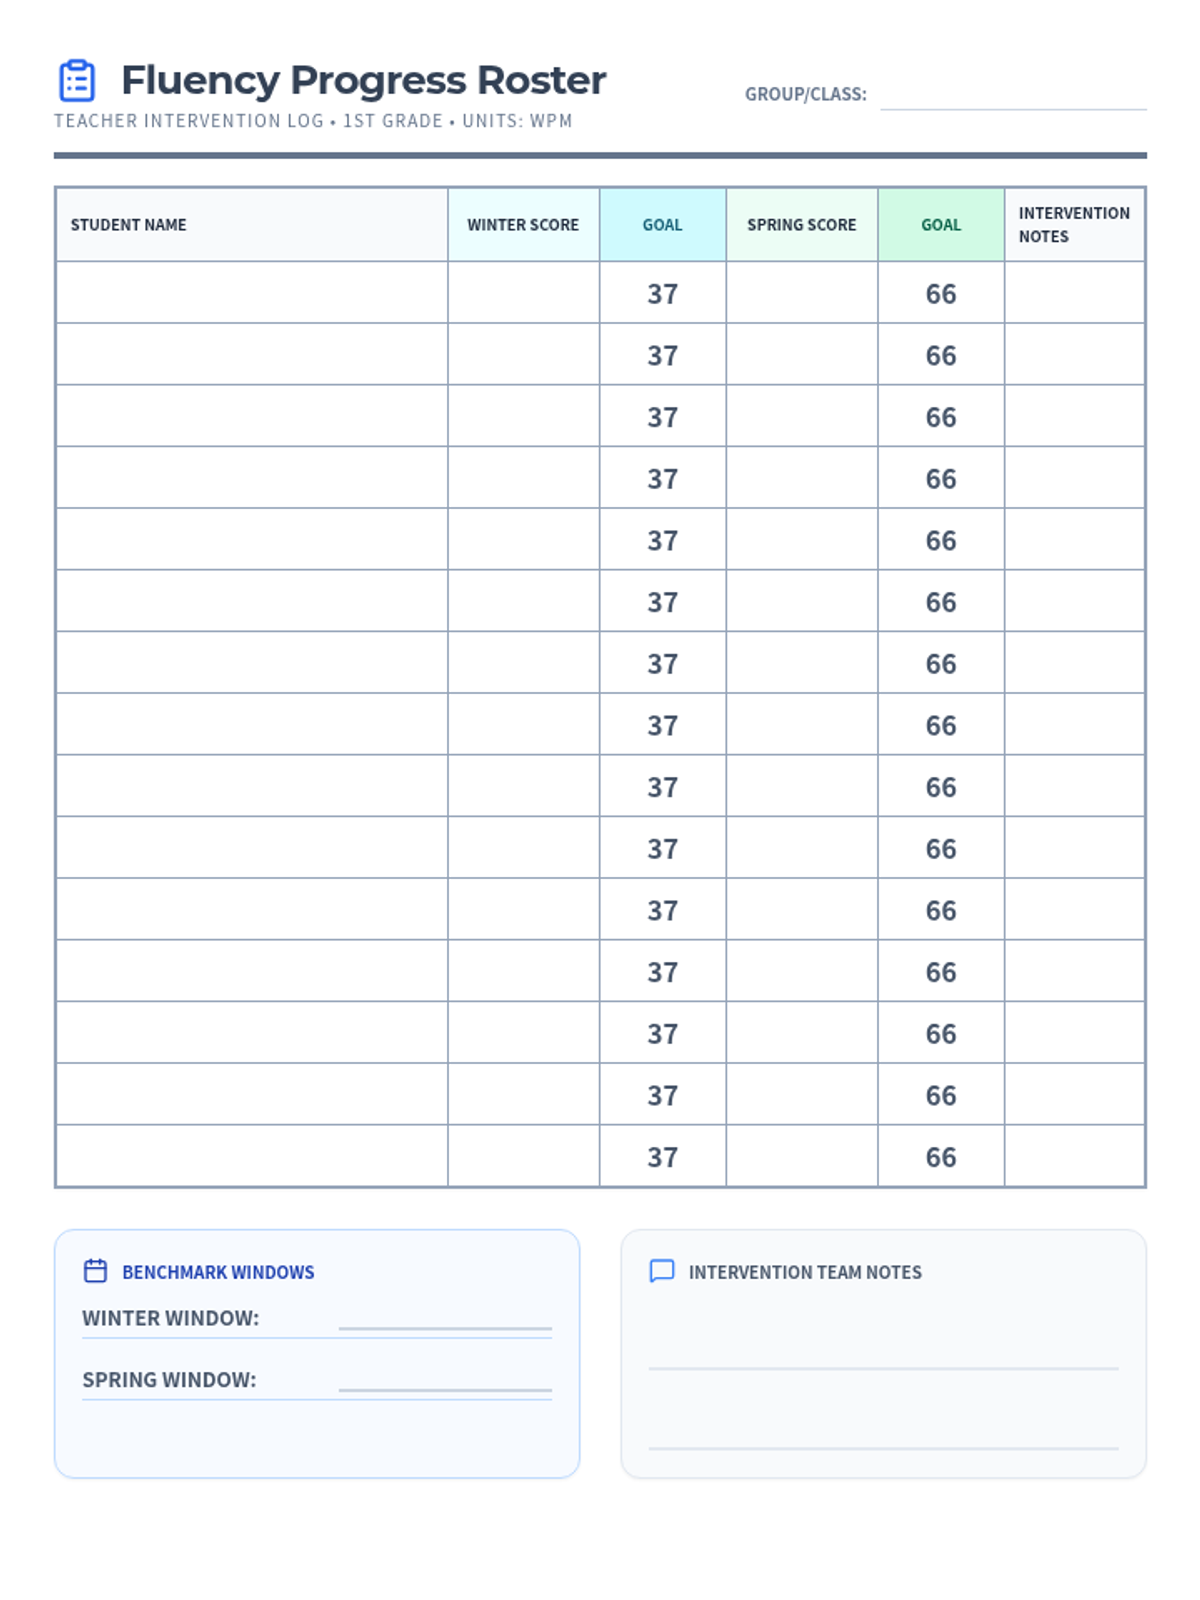Click the Student Name column header
1200x1600 pixels.
coord(252,225)
